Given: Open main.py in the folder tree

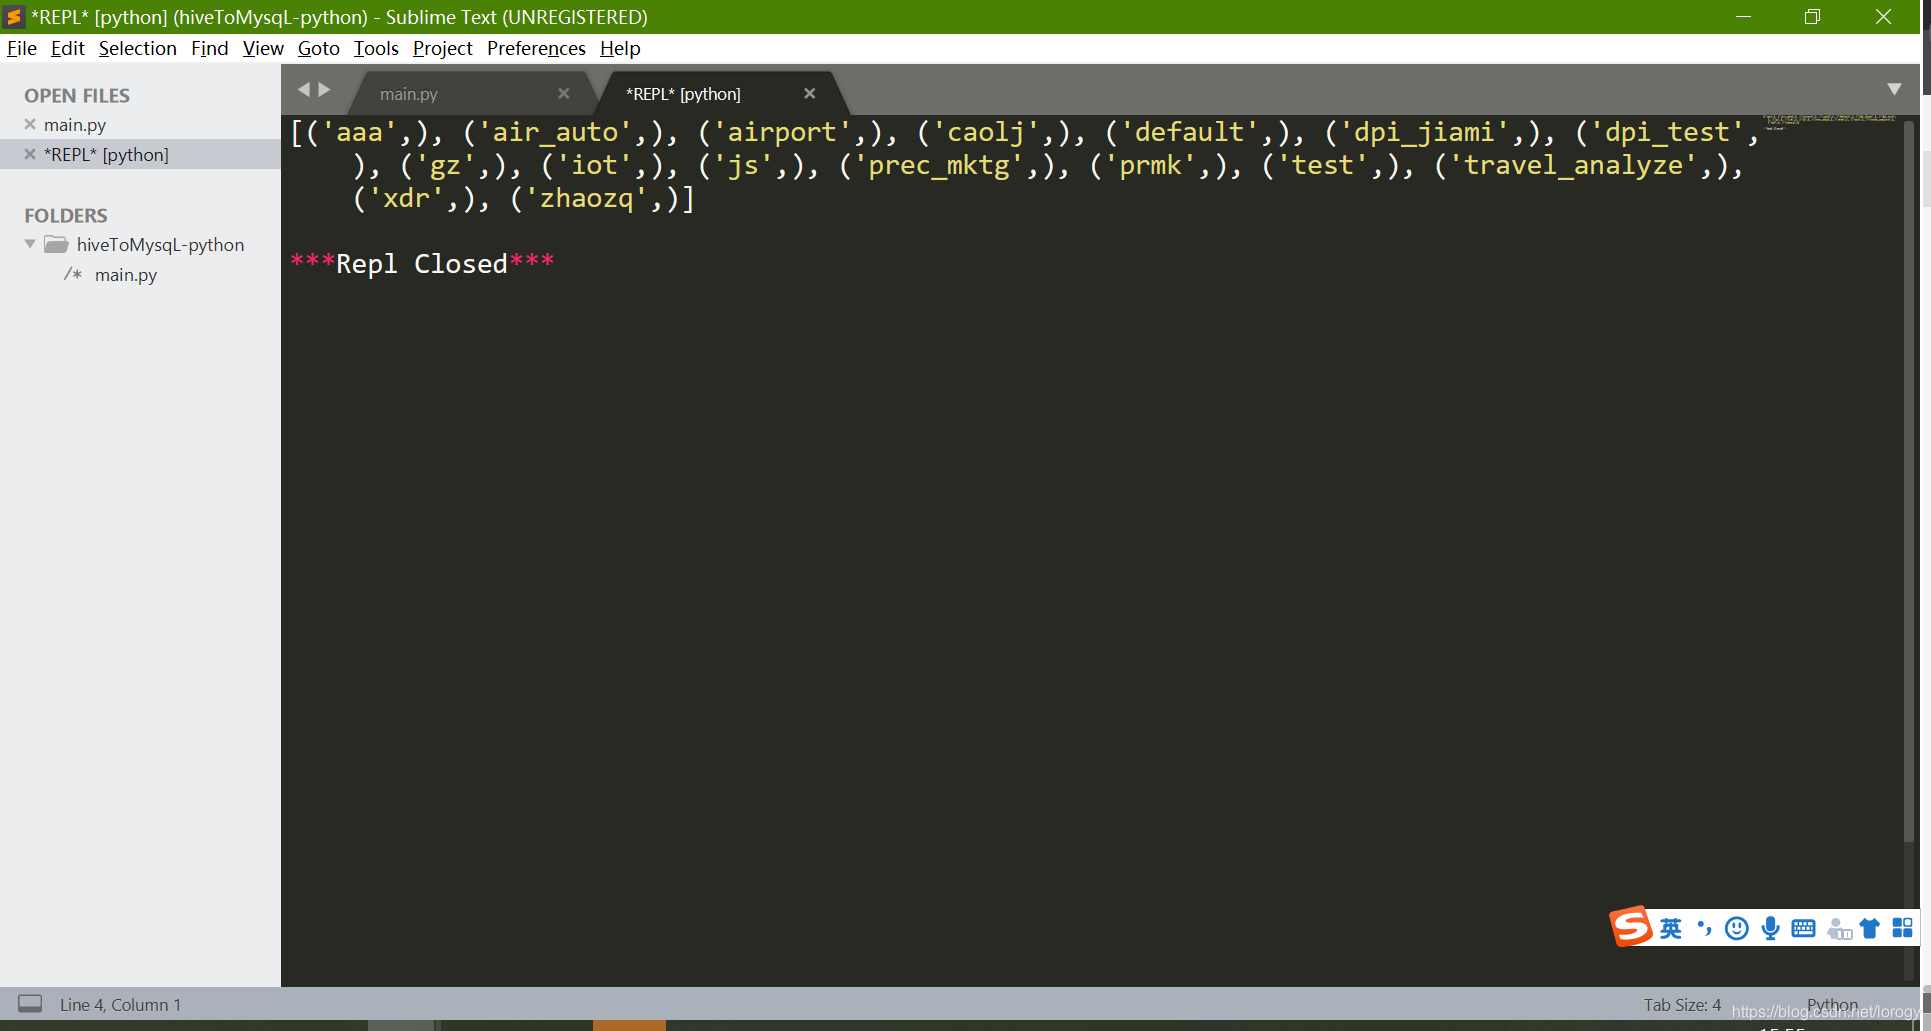Looking at the screenshot, I should point(126,274).
